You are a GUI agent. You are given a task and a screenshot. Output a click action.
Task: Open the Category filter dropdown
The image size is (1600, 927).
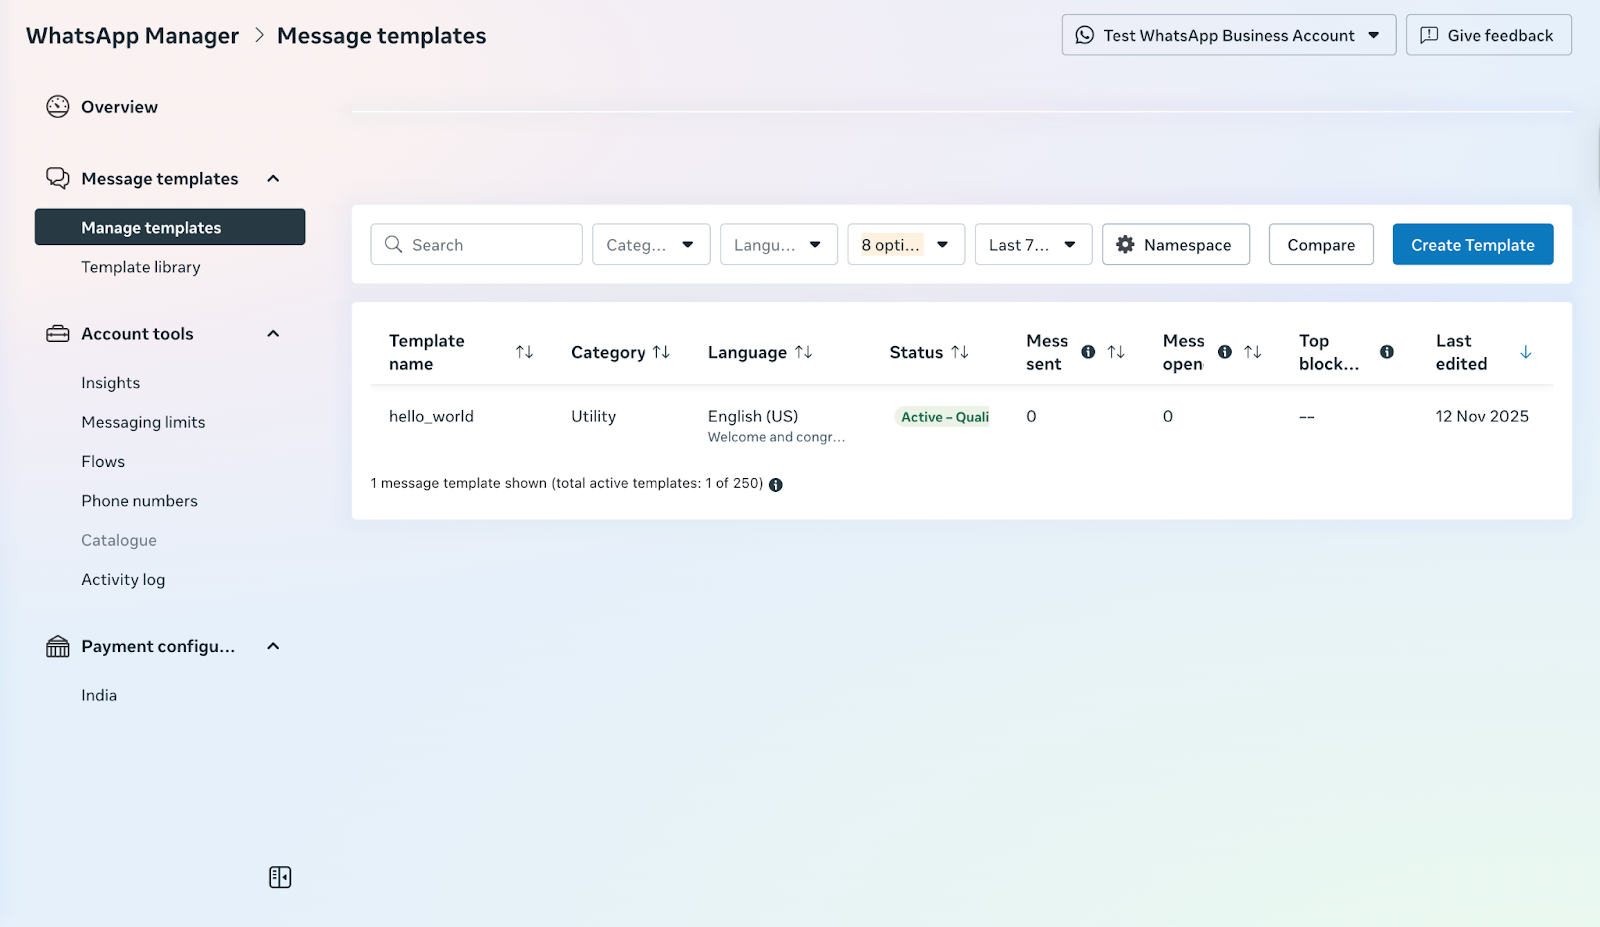click(x=651, y=245)
